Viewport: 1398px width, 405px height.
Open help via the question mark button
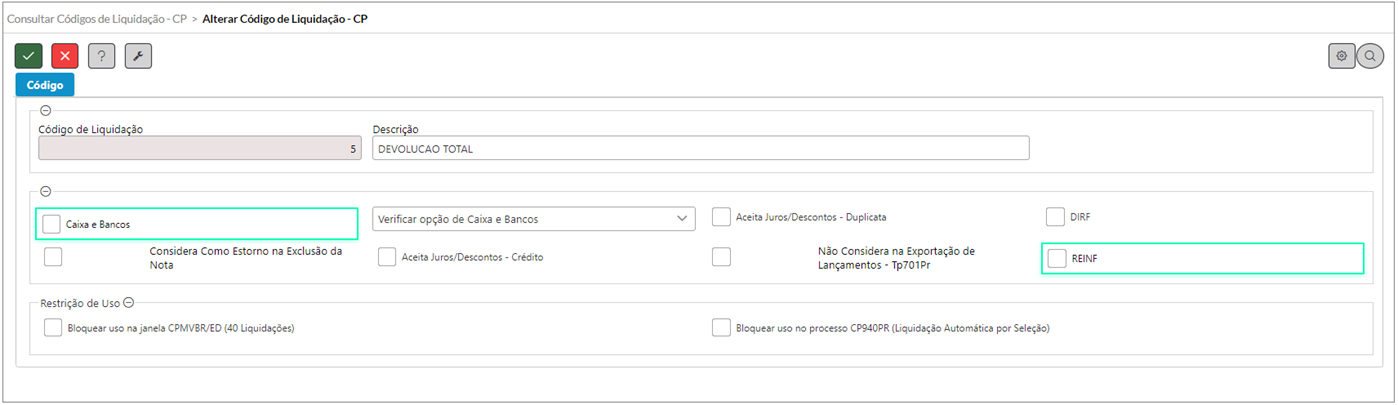(x=101, y=56)
